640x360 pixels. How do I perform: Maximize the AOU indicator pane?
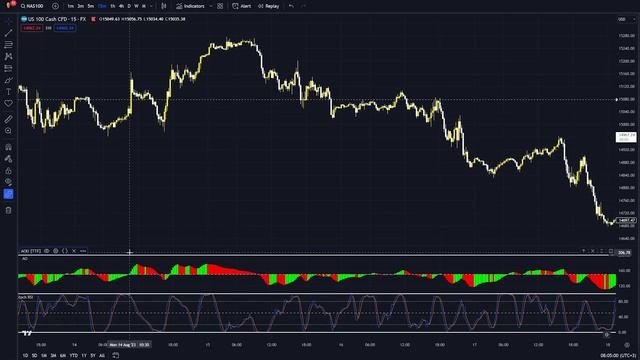point(611,251)
